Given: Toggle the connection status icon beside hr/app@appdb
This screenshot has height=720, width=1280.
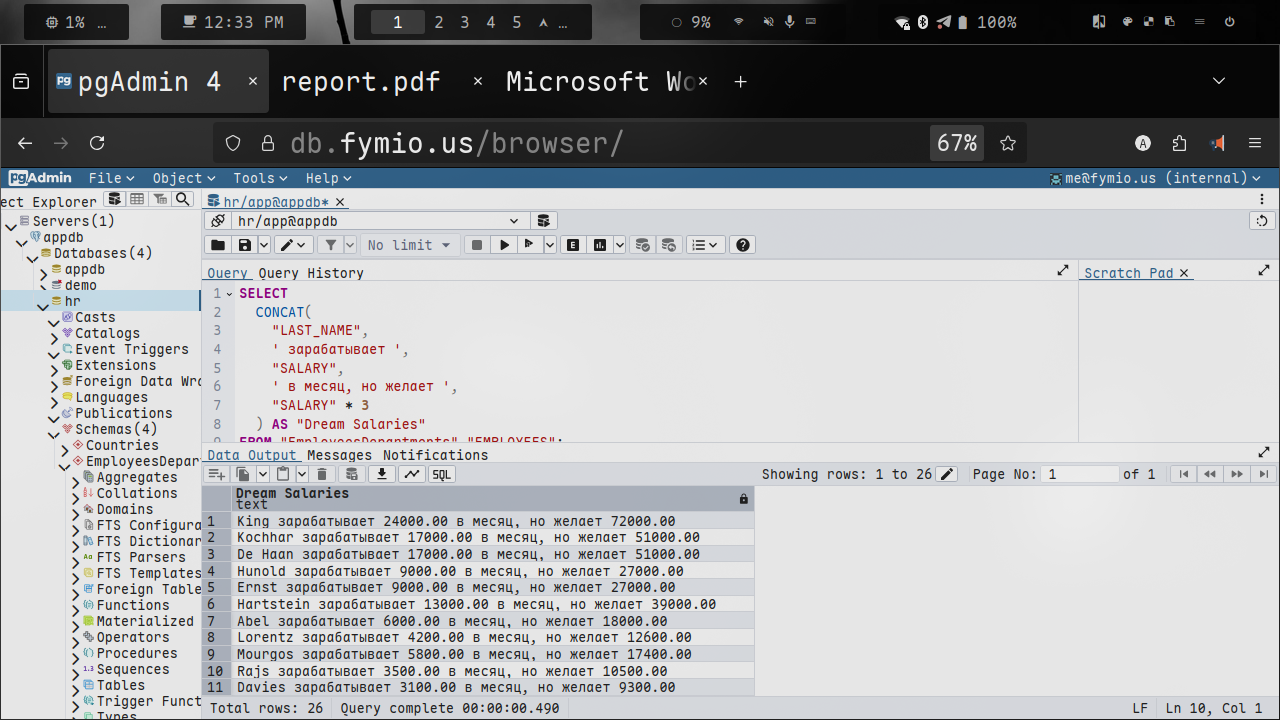Looking at the screenshot, I should pyautogui.click(x=217, y=221).
